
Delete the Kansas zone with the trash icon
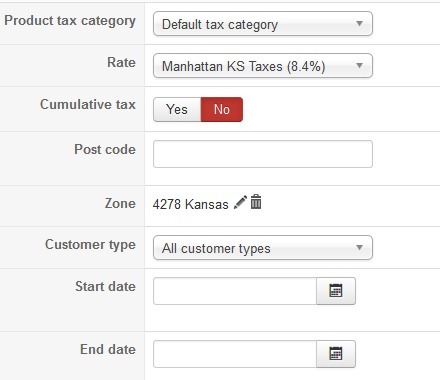pos(256,202)
